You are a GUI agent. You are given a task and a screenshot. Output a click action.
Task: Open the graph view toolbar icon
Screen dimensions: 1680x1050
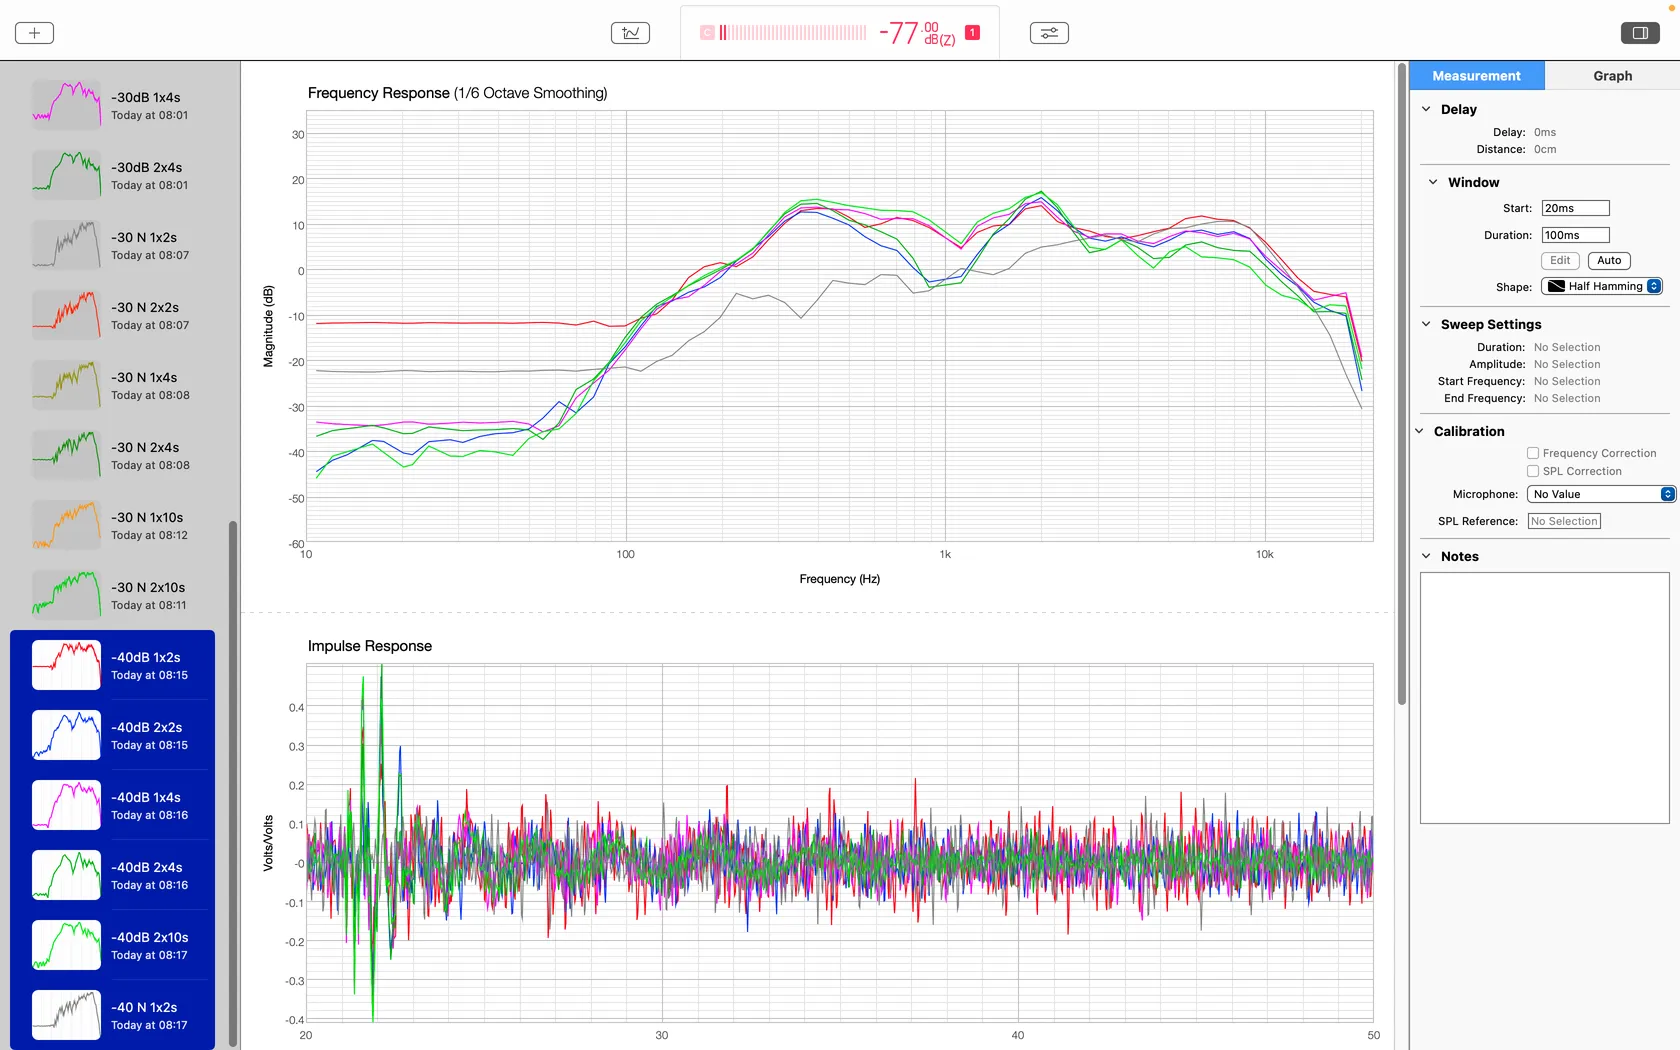point(630,33)
